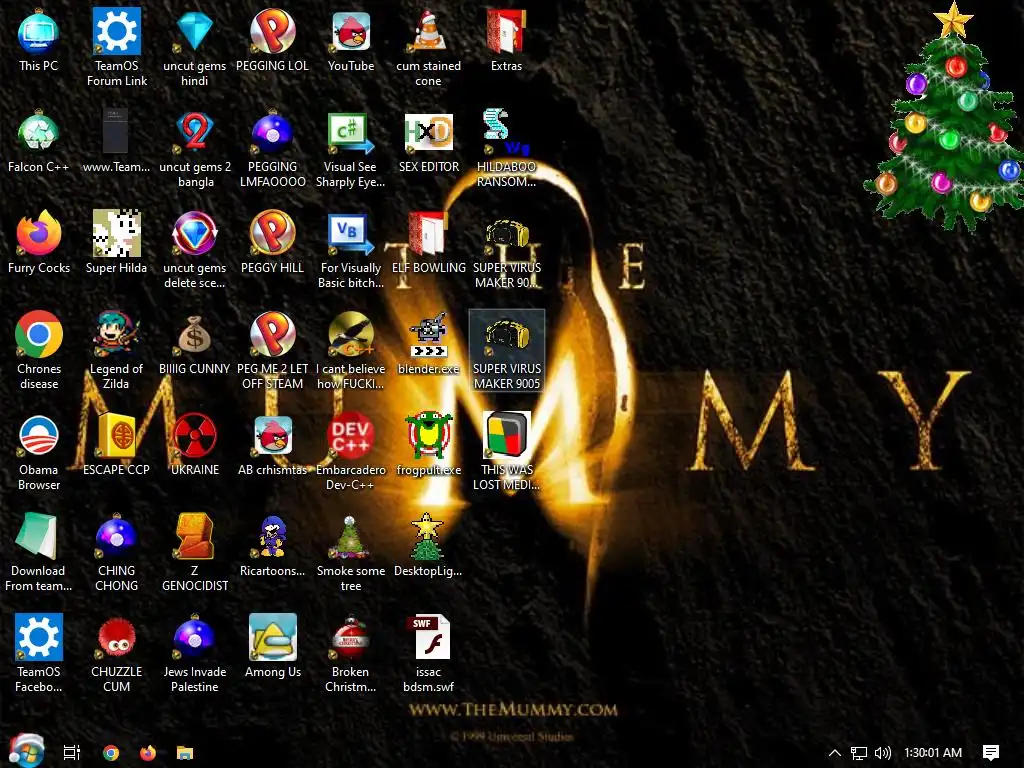
Task: Open the TeamOS Forum Link shortcut
Action: 116,47
